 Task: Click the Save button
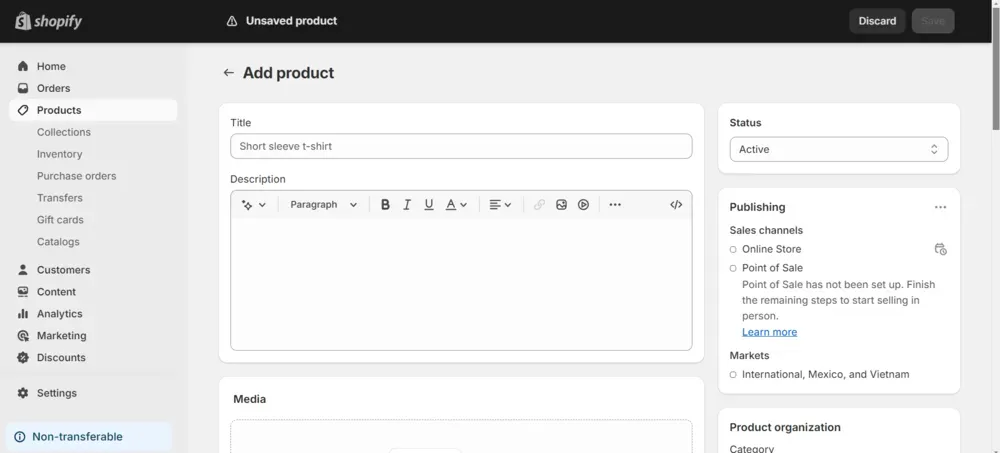coord(933,21)
